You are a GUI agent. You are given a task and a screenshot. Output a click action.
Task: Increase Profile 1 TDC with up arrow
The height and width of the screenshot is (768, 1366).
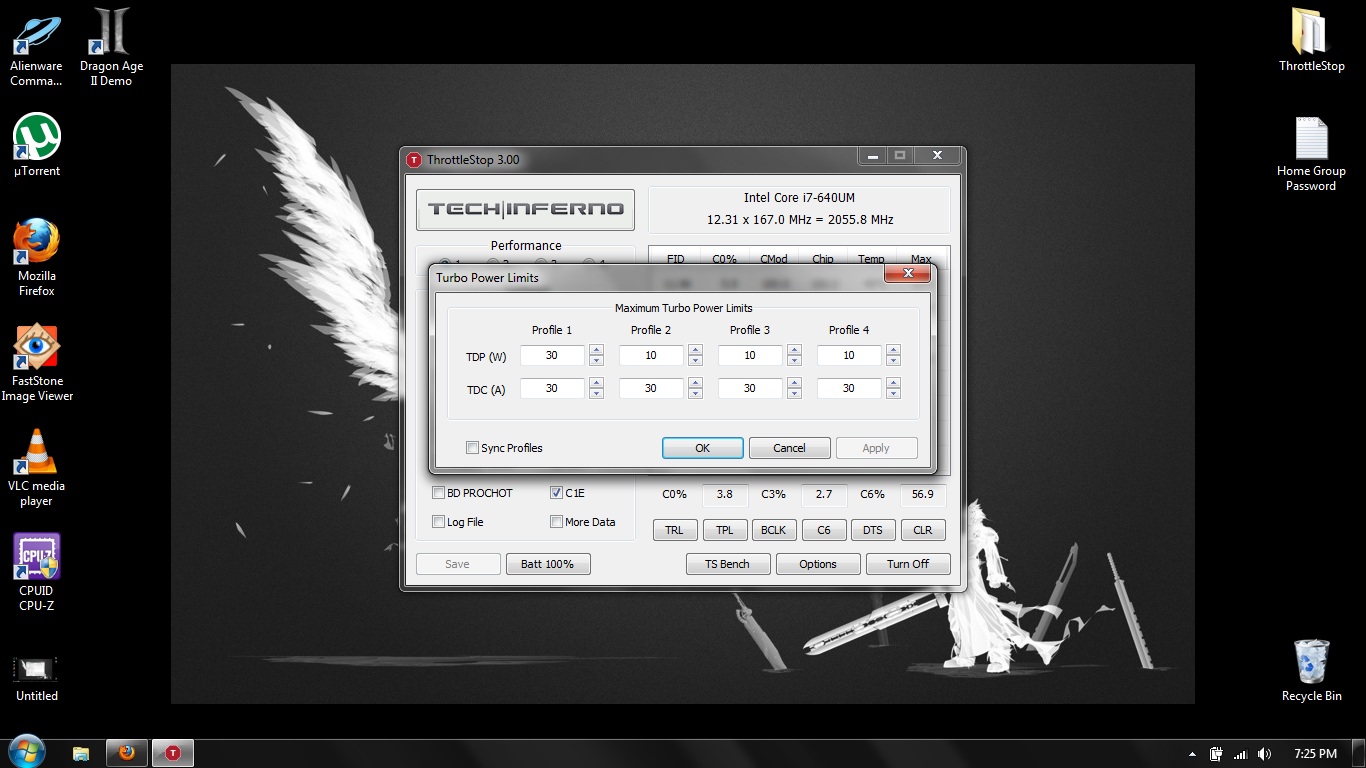click(x=596, y=383)
